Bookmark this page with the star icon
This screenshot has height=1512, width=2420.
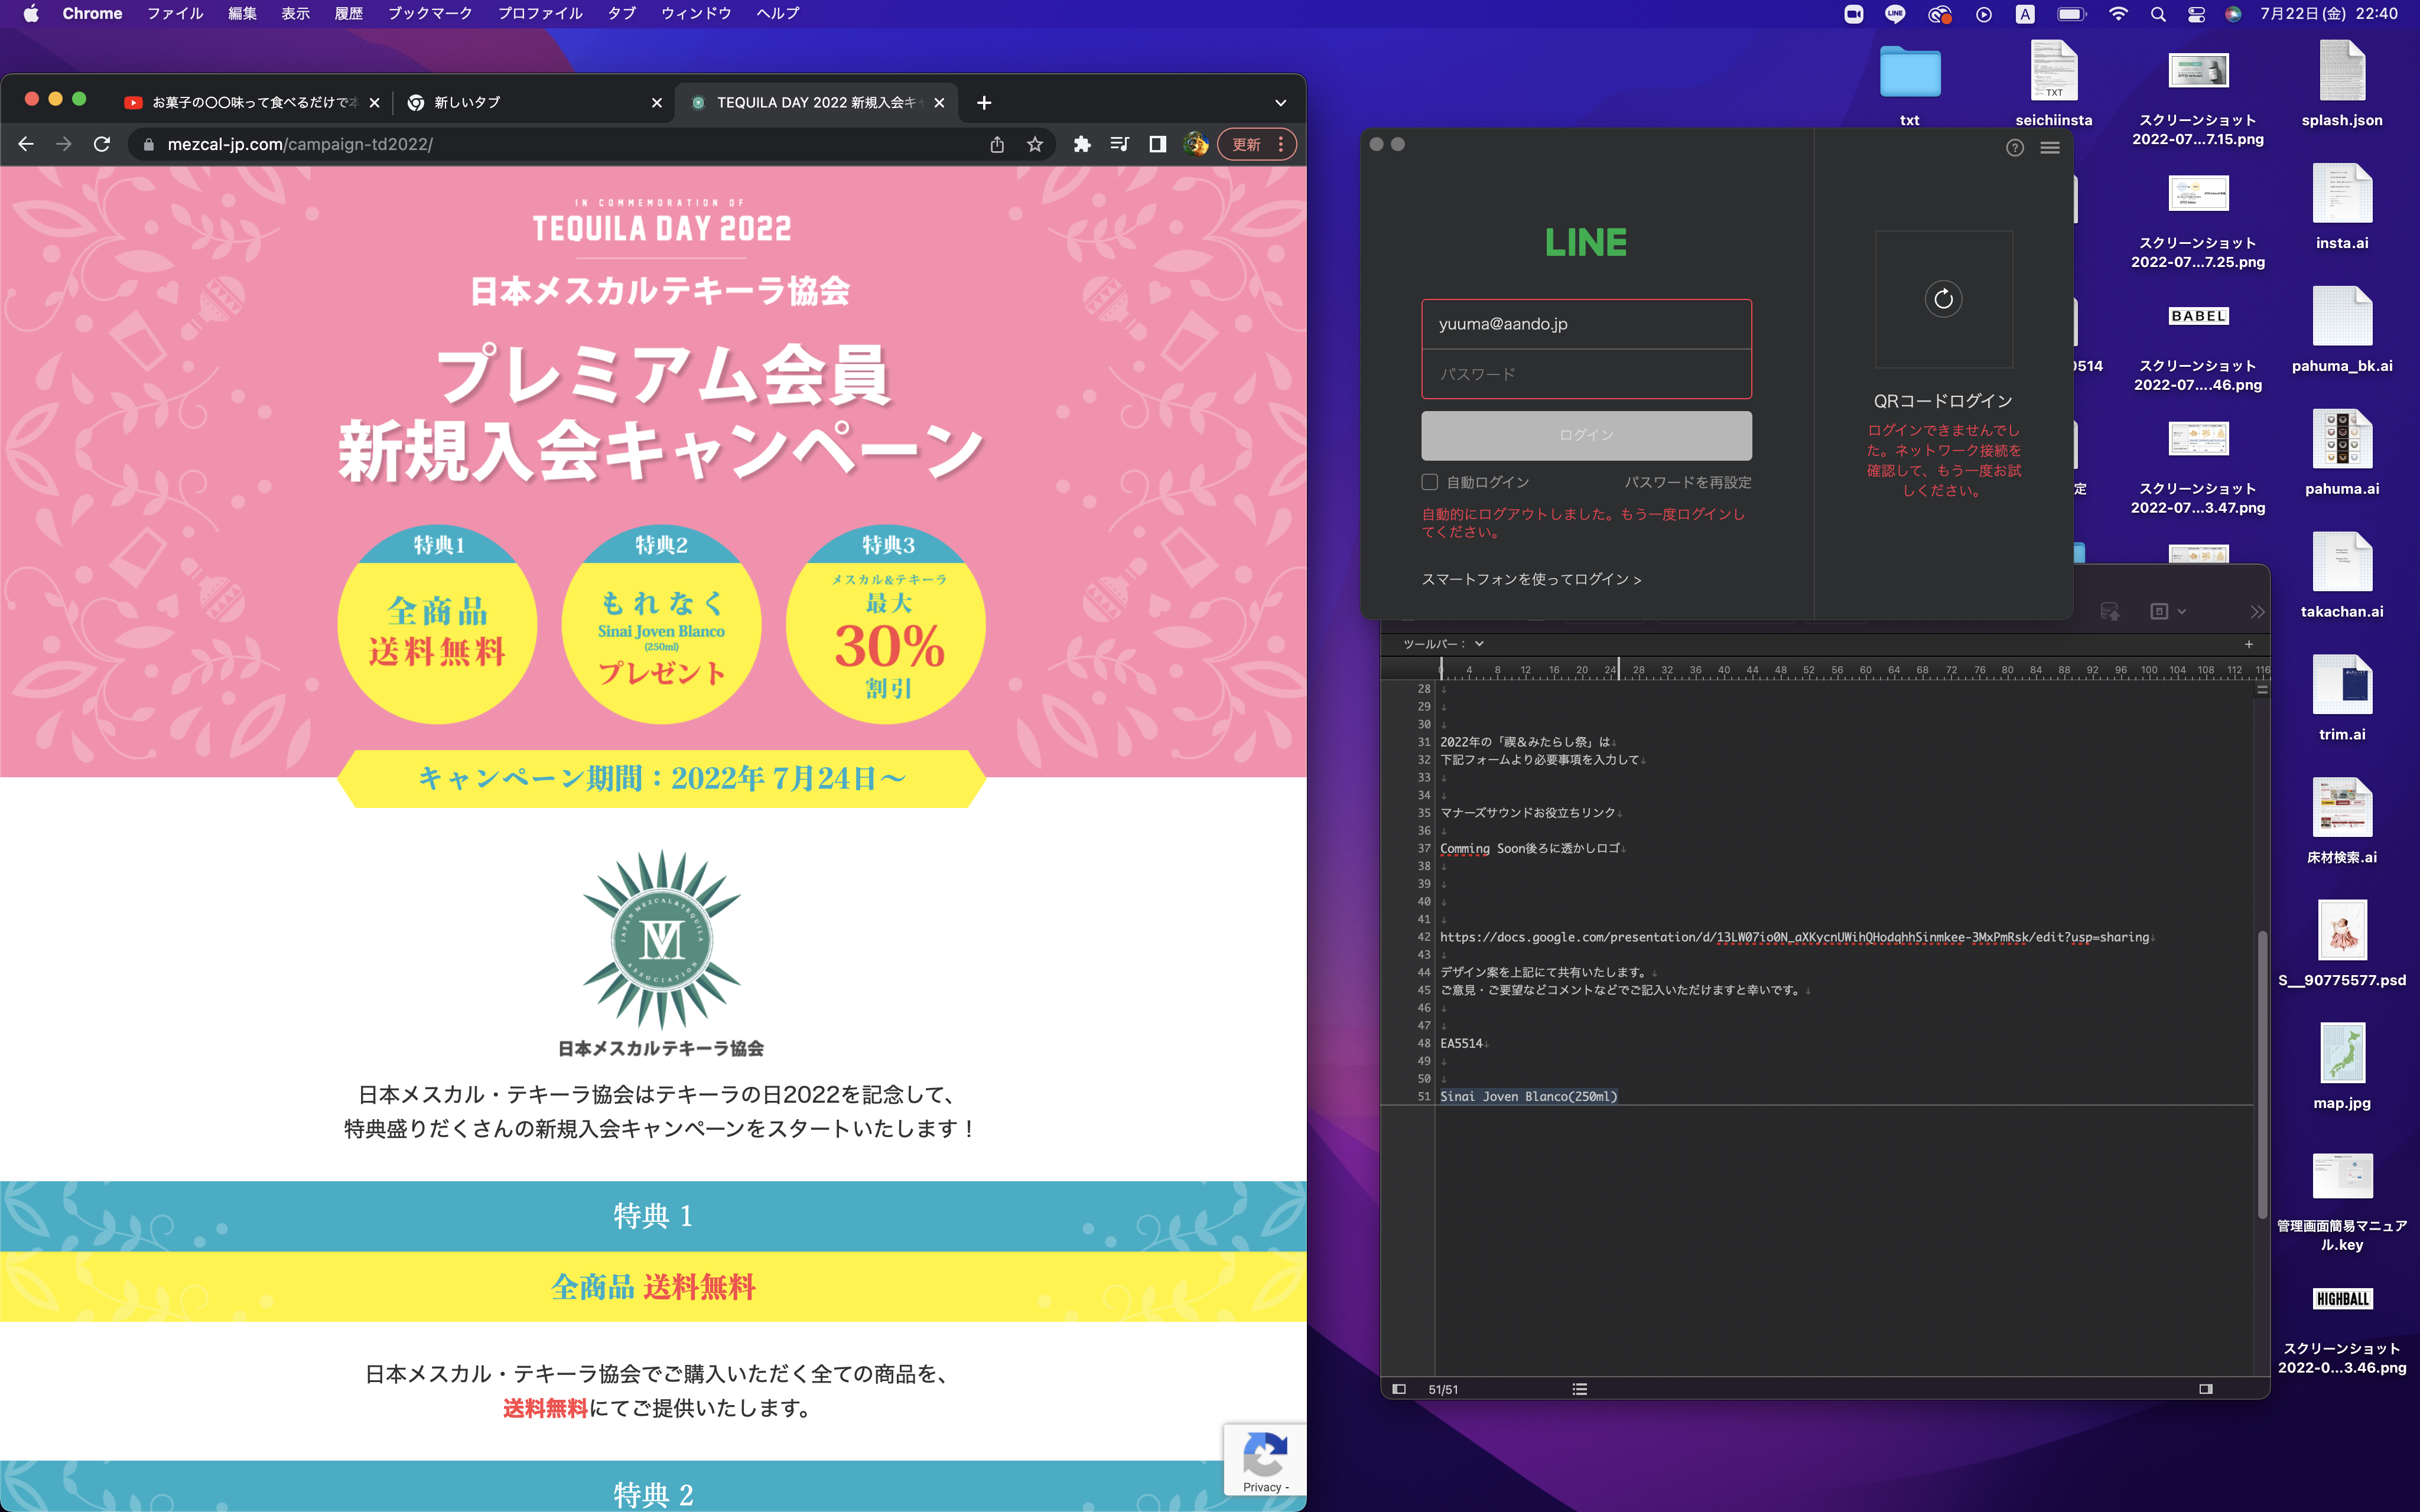click(1035, 144)
